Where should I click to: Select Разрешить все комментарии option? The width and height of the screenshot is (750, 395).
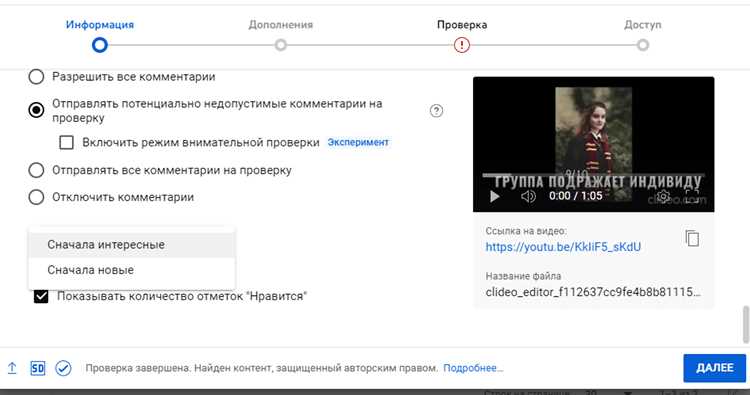click(x=36, y=77)
